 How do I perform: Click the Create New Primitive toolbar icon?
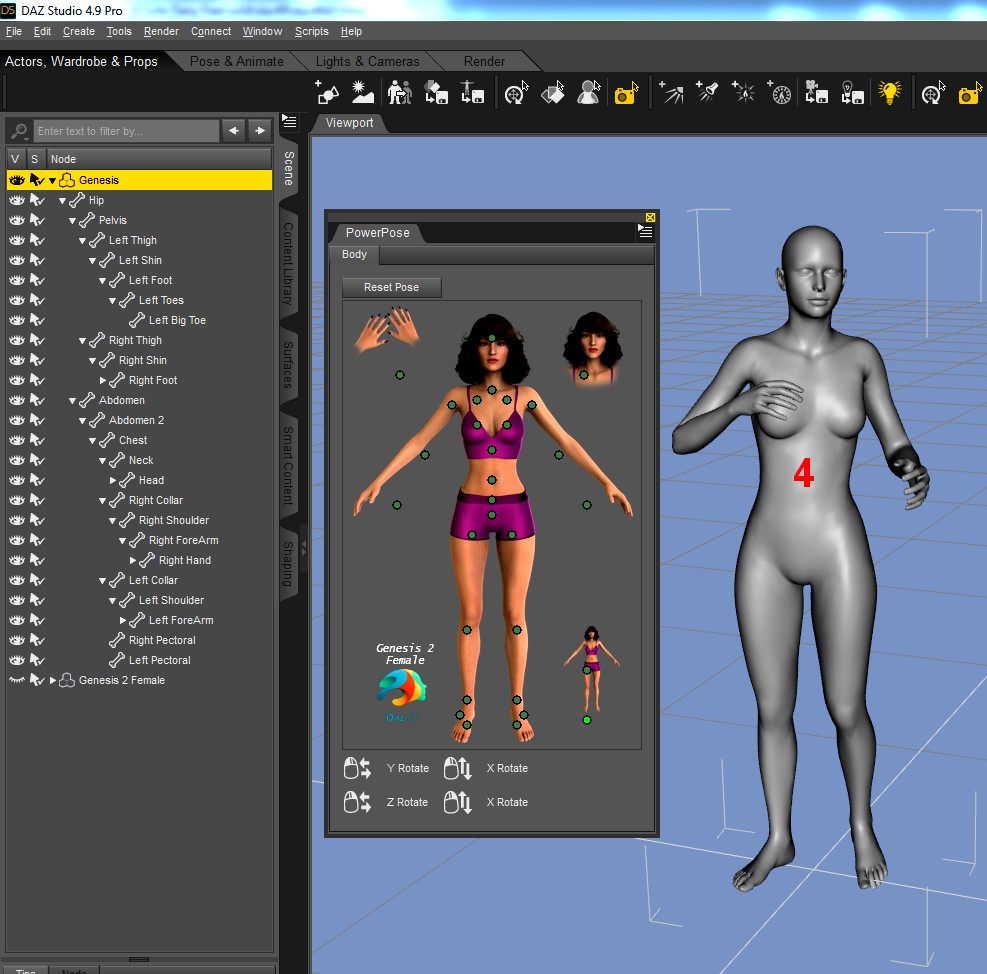point(327,93)
